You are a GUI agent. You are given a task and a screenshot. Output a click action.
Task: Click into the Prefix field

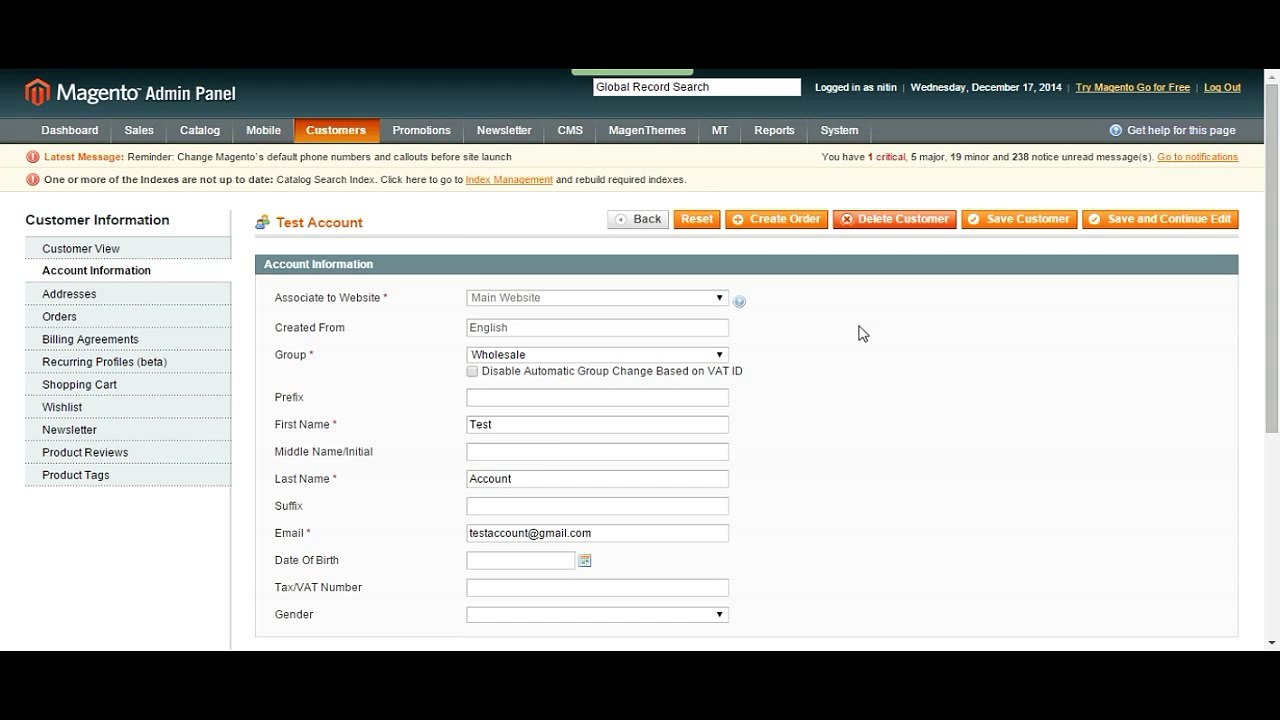click(597, 398)
